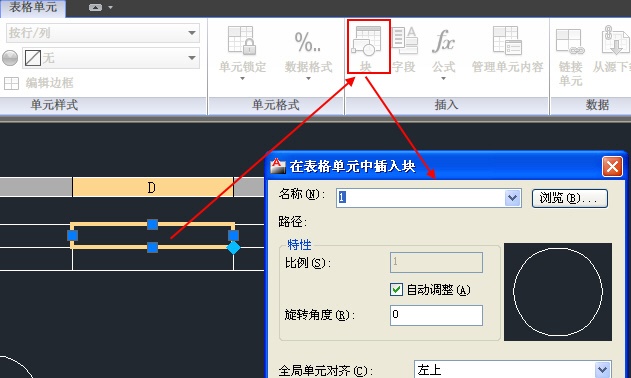Expand the 数据格式 dropdown arrow
Viewport: 631px width, 378px height.
[x=308, y=78]
